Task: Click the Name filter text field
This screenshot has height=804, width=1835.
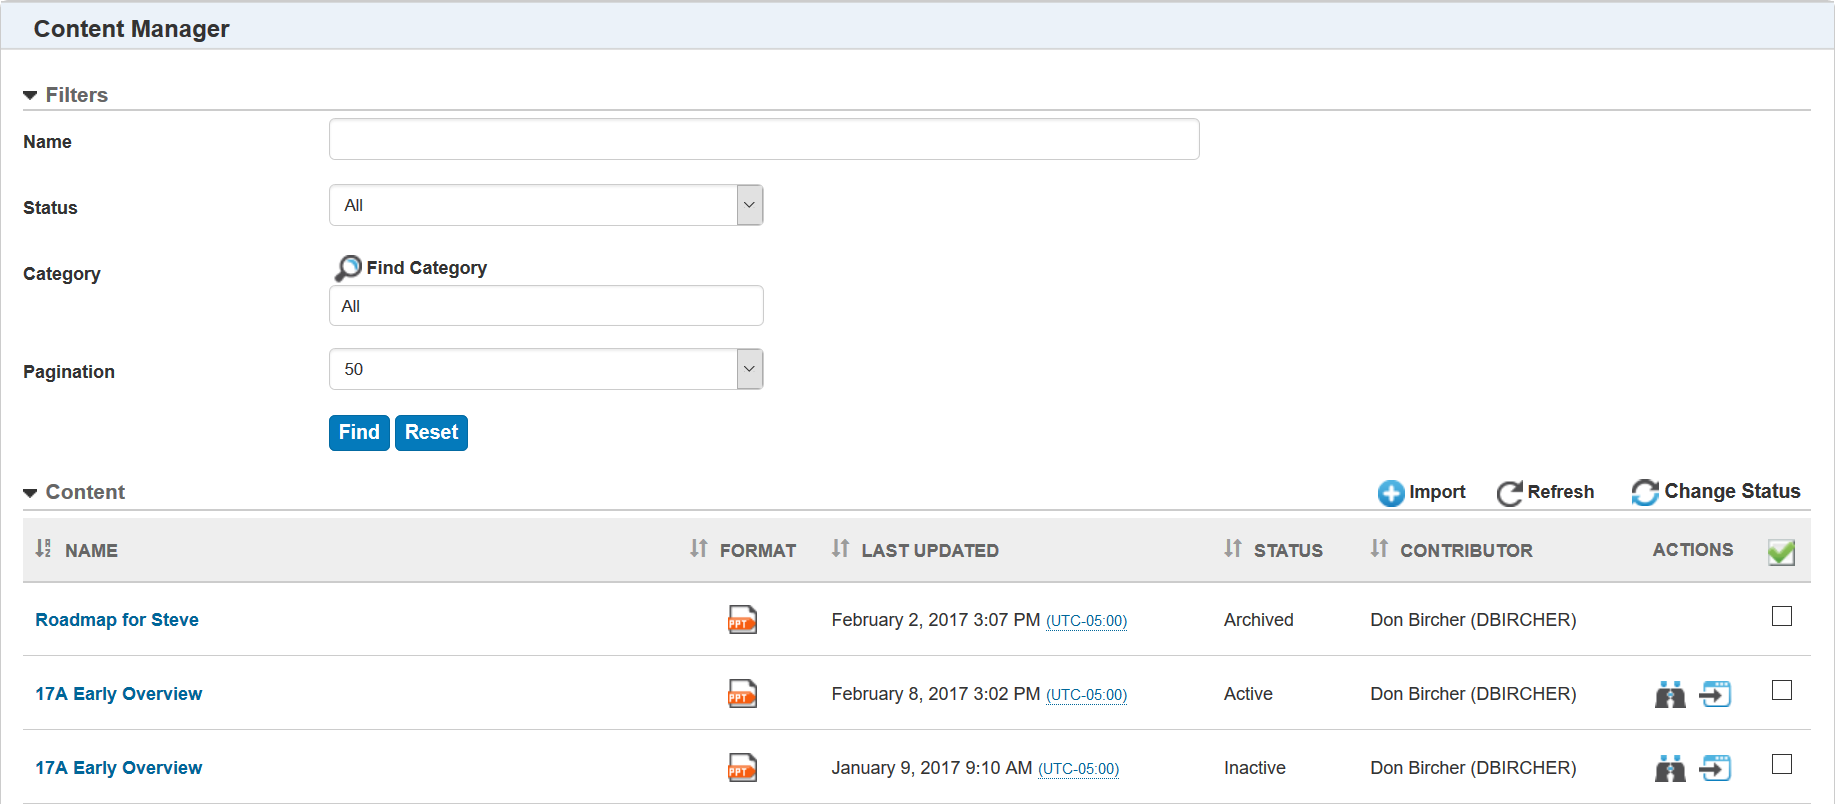Action: [764, 139]
